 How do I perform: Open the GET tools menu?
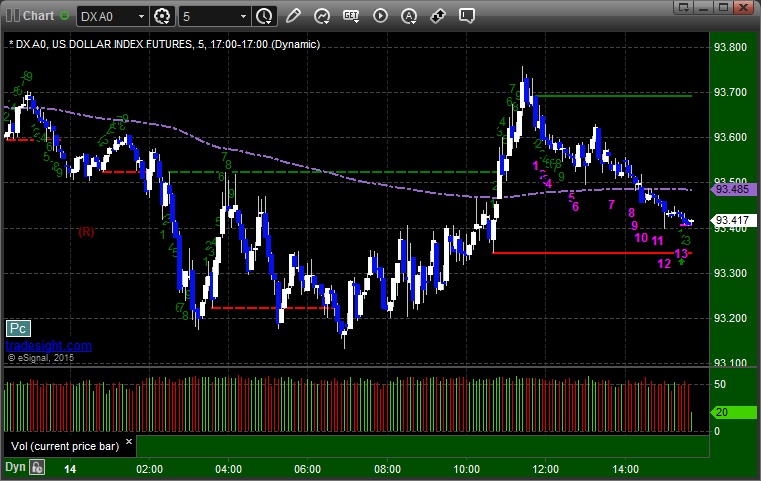pyautogui.click(x=351, y=16)
